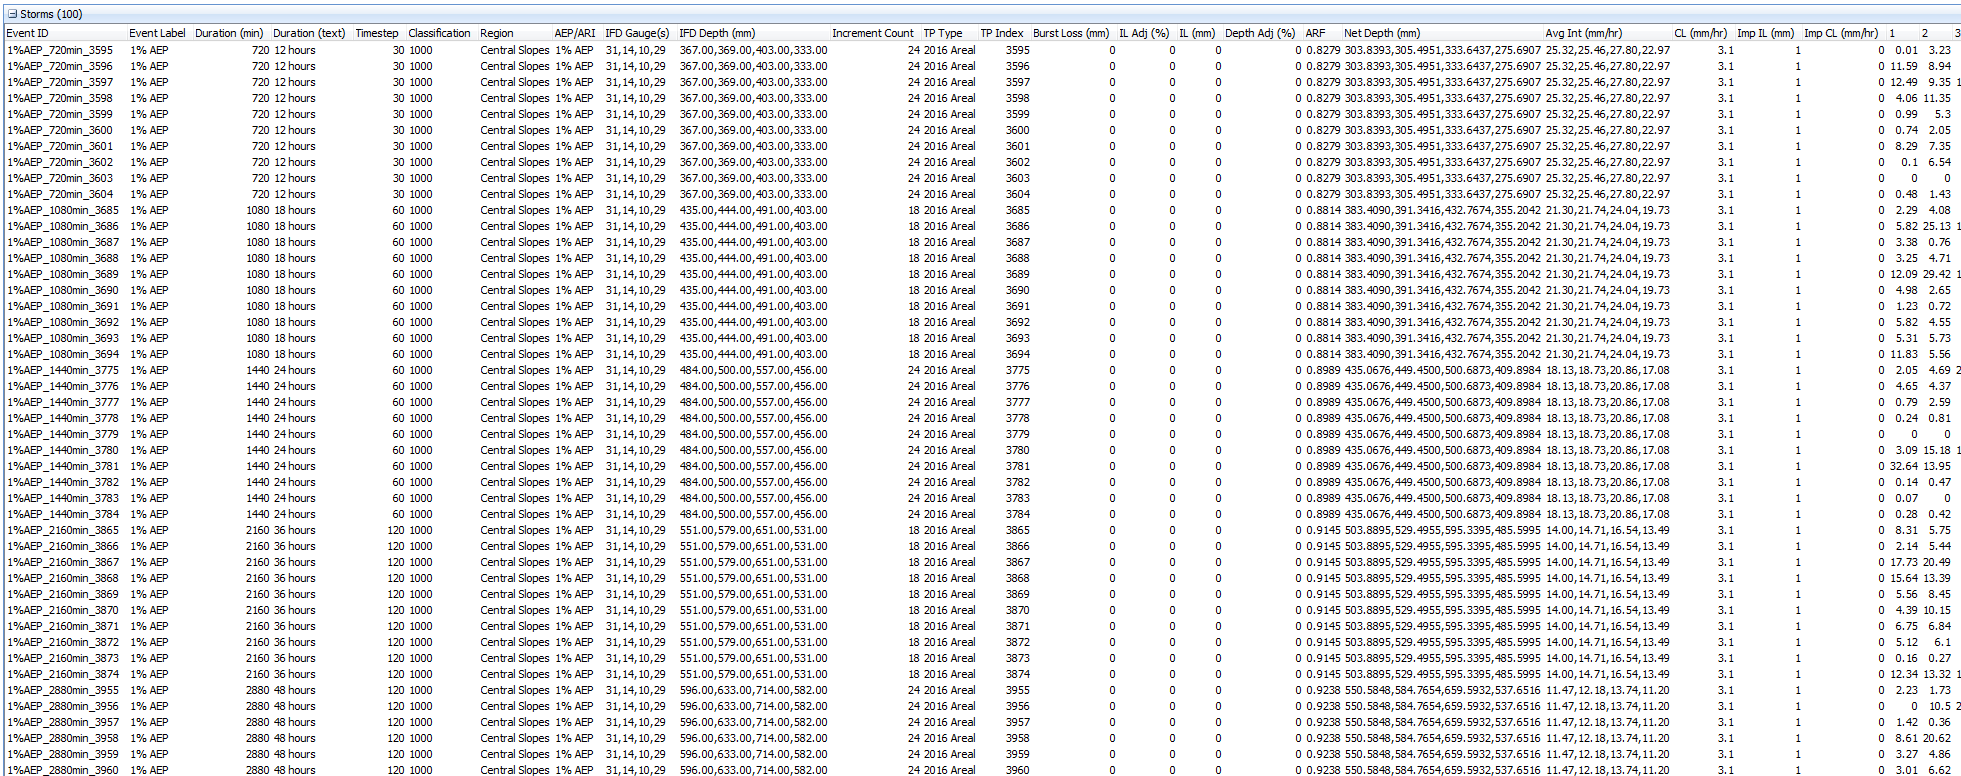Select row 1%AEP_720min_3595
1961x776 pixels.
(x=60, y=50)
